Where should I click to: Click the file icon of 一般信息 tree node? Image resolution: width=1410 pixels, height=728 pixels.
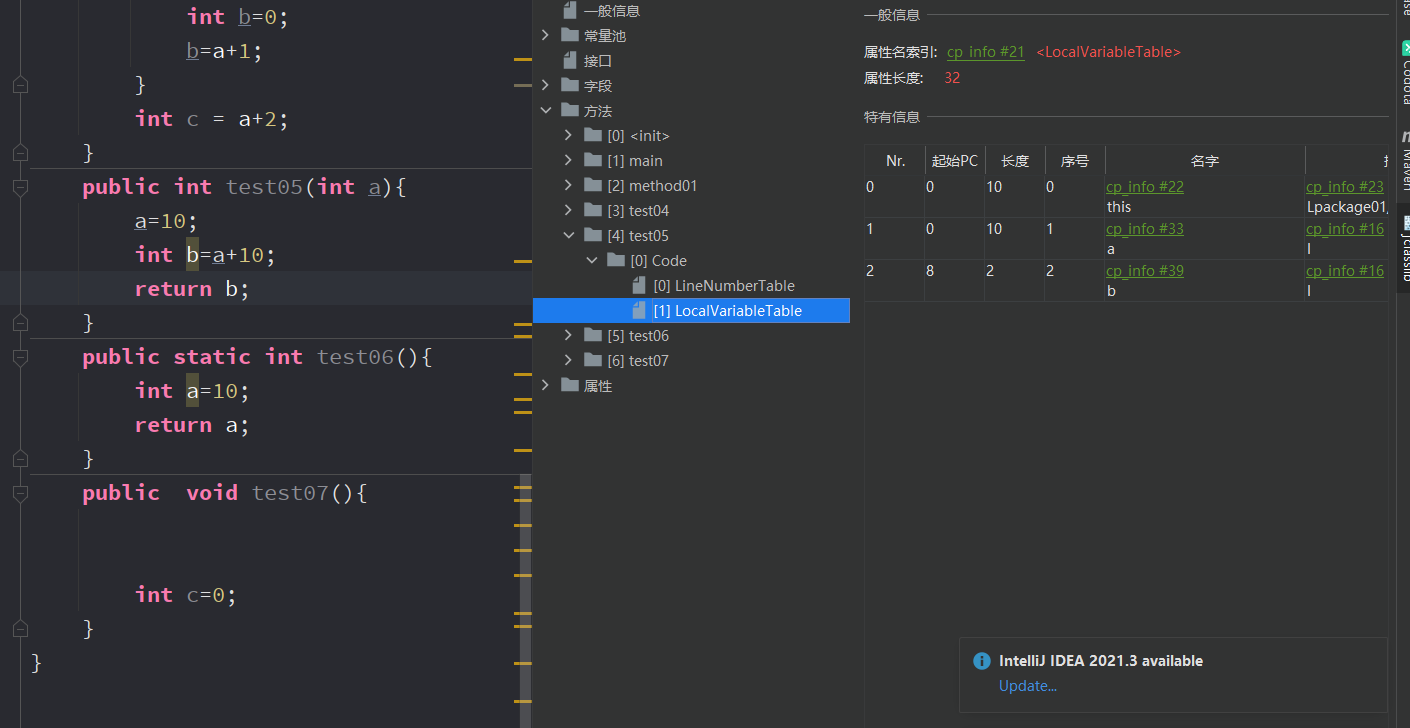coord(570,11)
